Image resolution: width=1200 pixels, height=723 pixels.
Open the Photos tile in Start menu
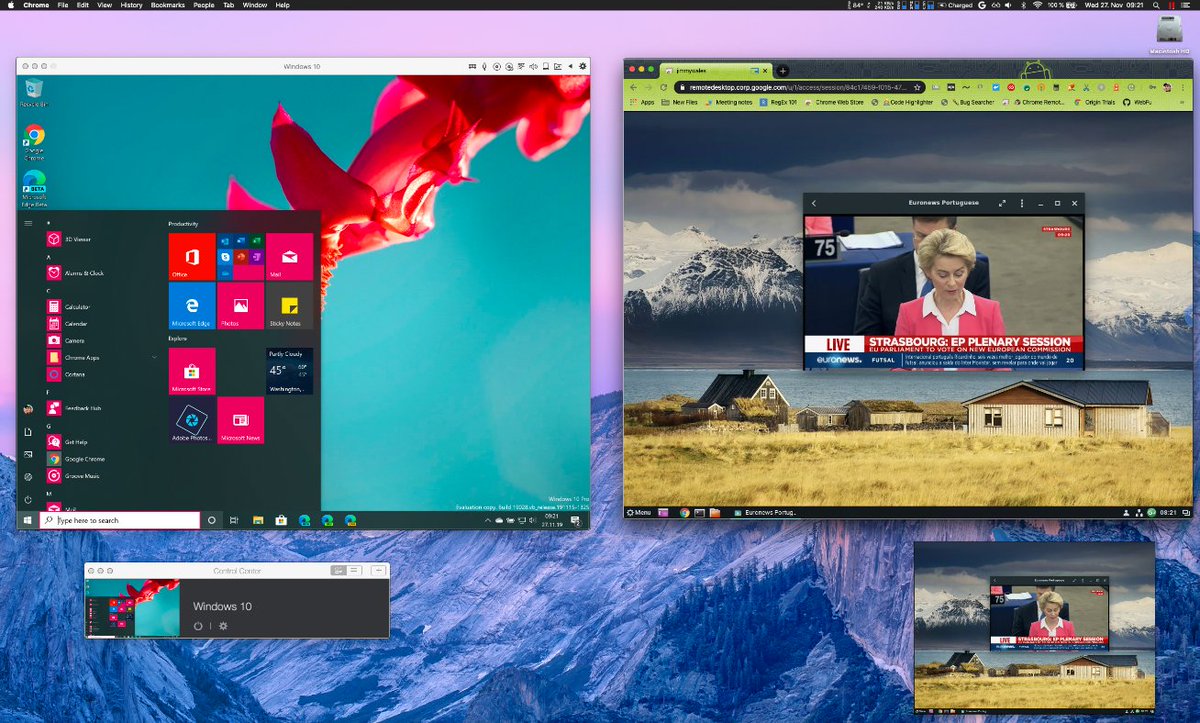(240, 306)
